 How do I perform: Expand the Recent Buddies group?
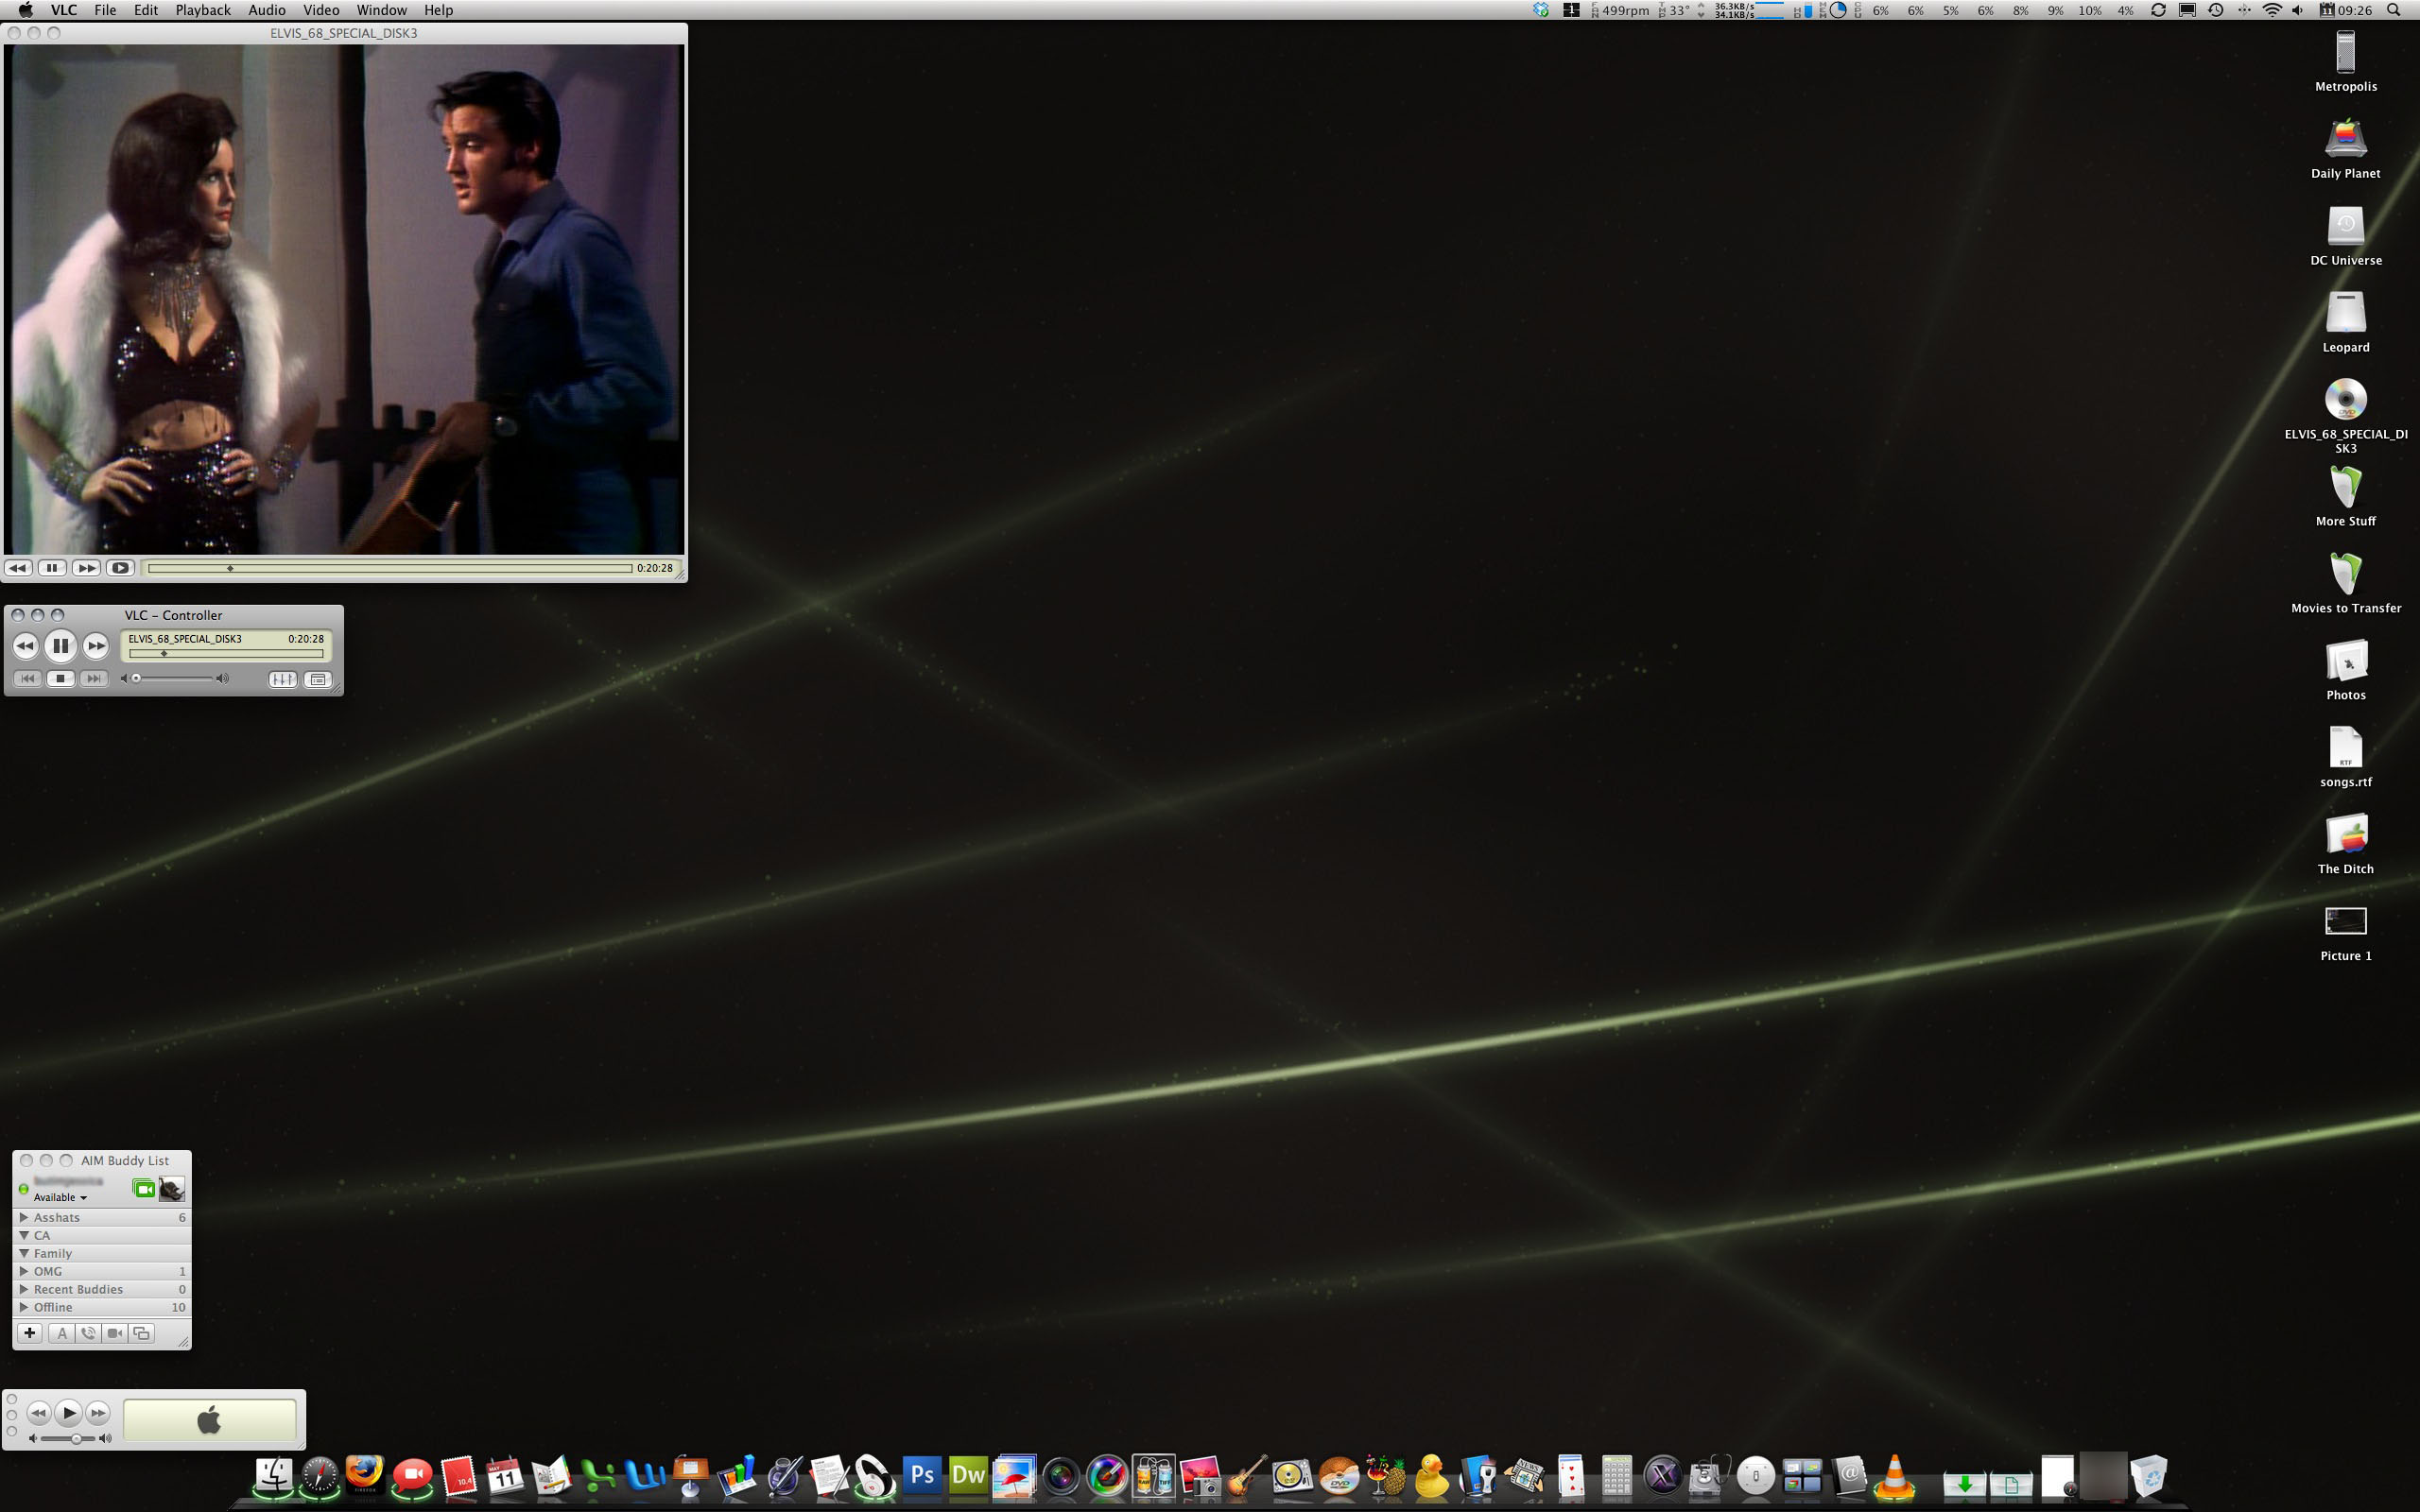(x=24, y=1289)
